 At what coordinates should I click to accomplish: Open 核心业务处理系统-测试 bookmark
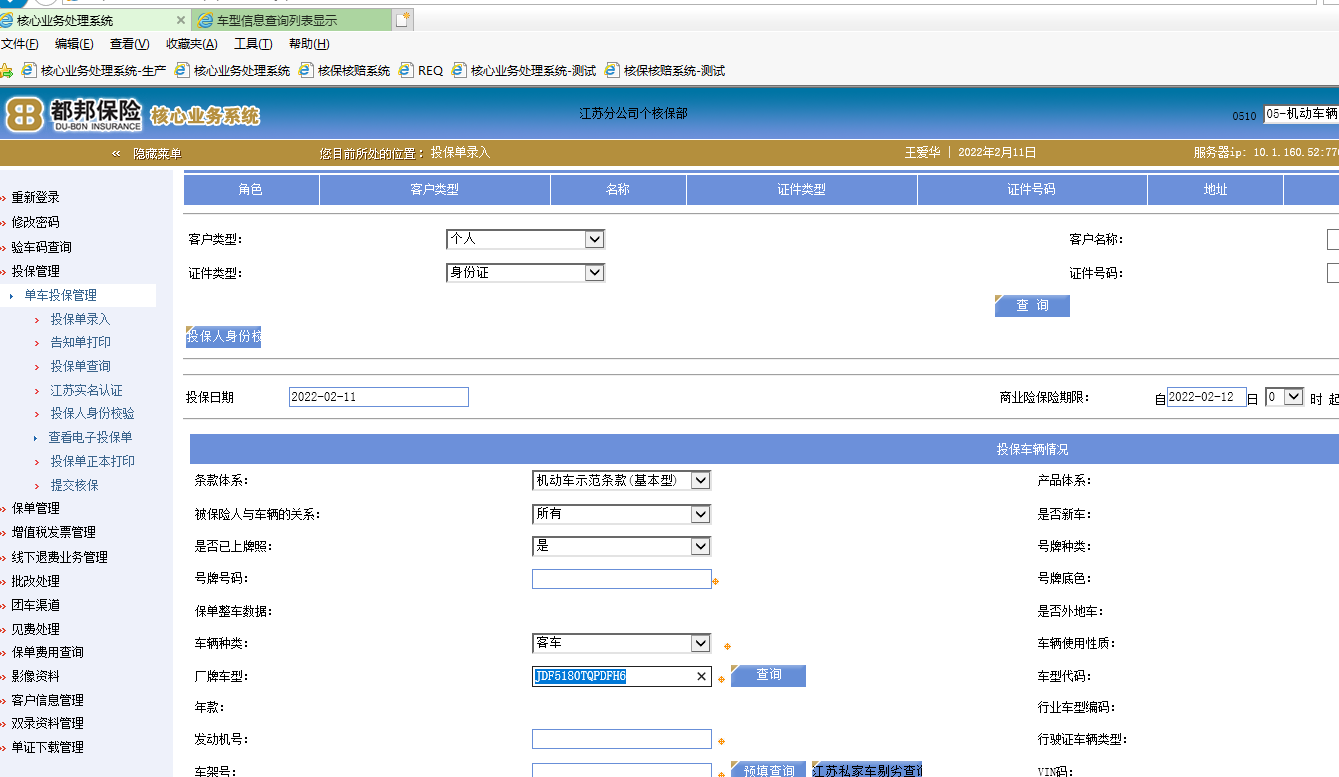pyautogui.click(x=524, y=71)
